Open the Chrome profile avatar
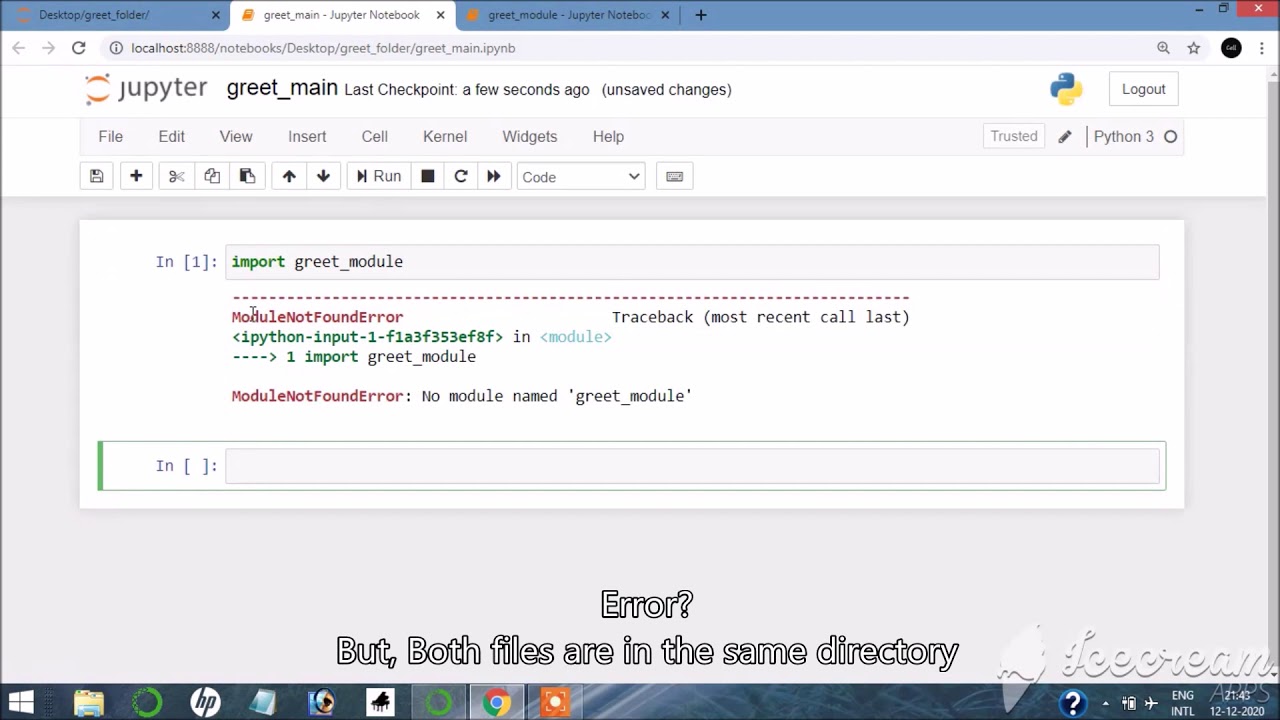 pos(1231,48)
